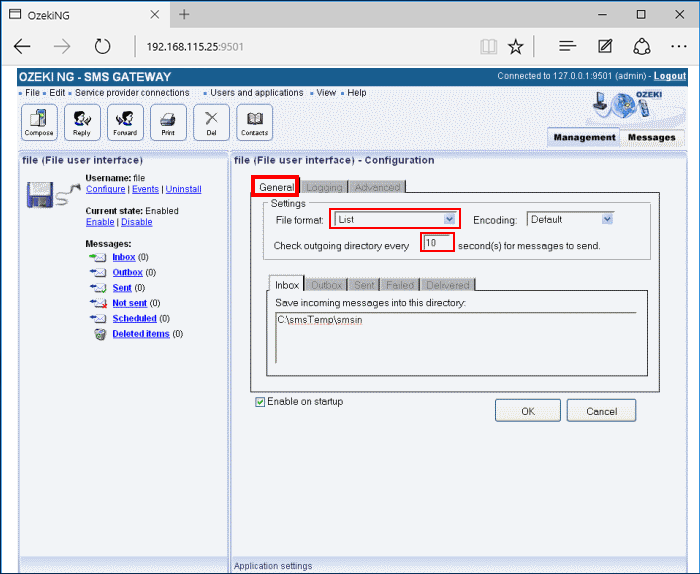Switch to the Messages view tab
Image resolution: width=700 pixels, height=574 pixels.
(x=652, y=137)
